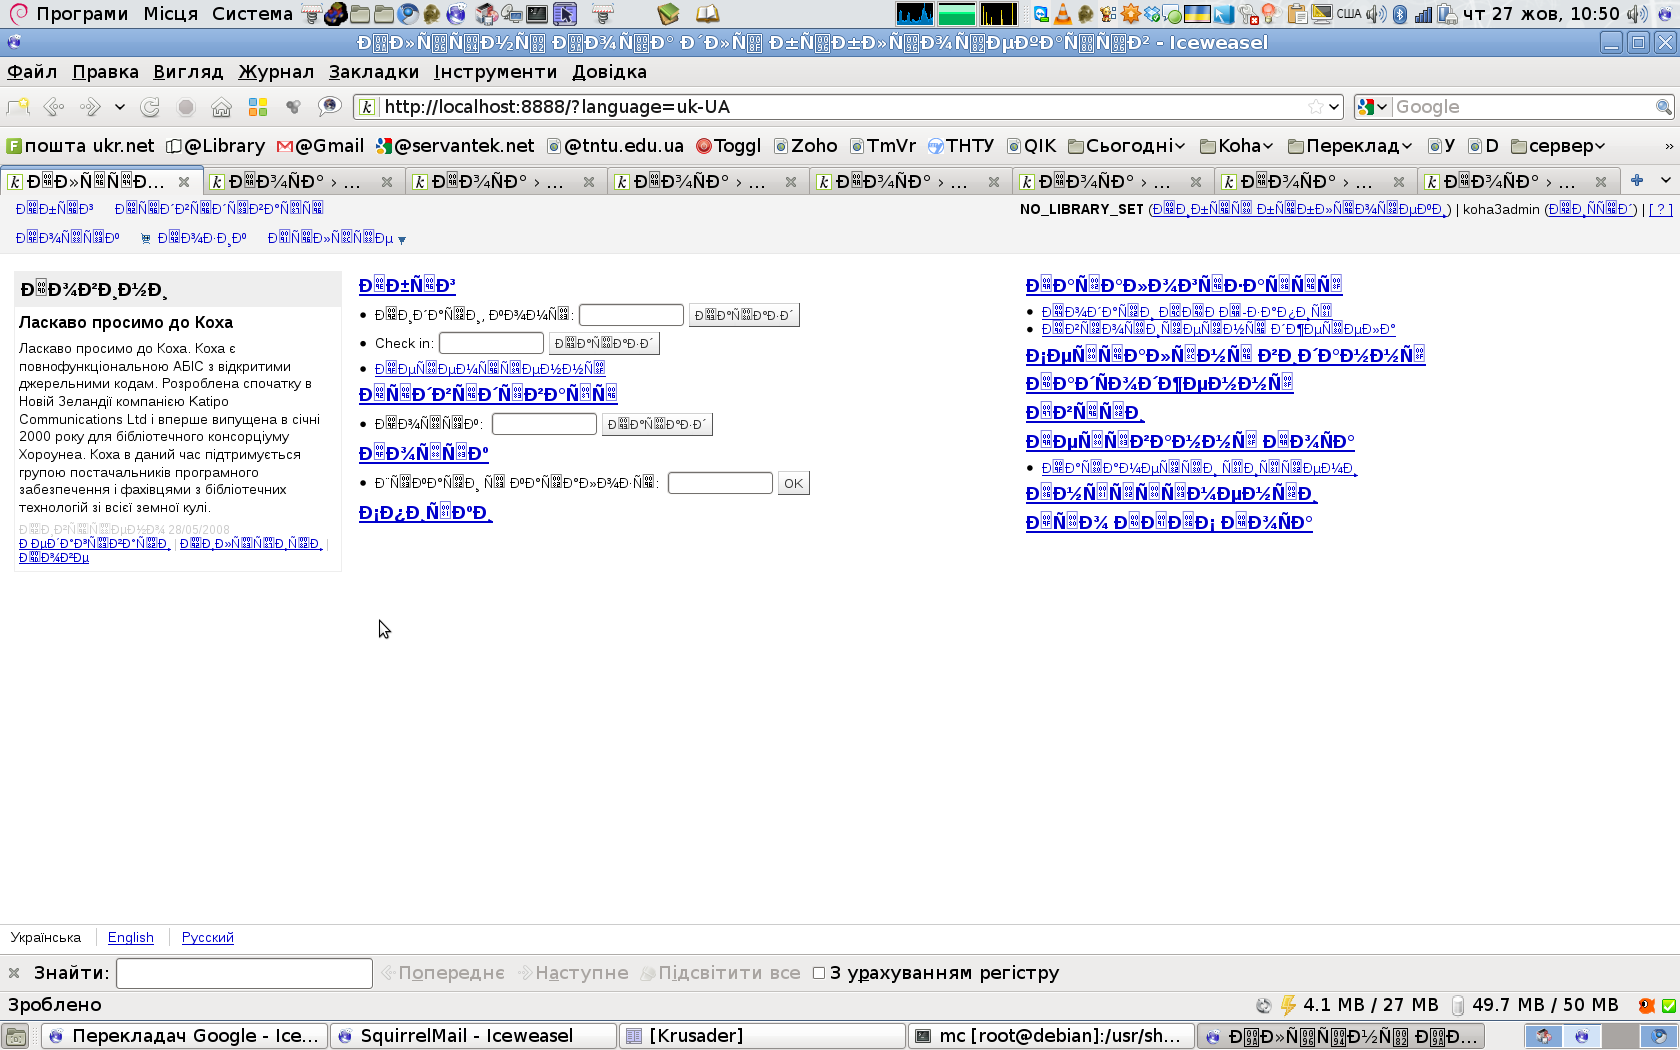
Task: Switch page language to English
Action: point(130,937)
